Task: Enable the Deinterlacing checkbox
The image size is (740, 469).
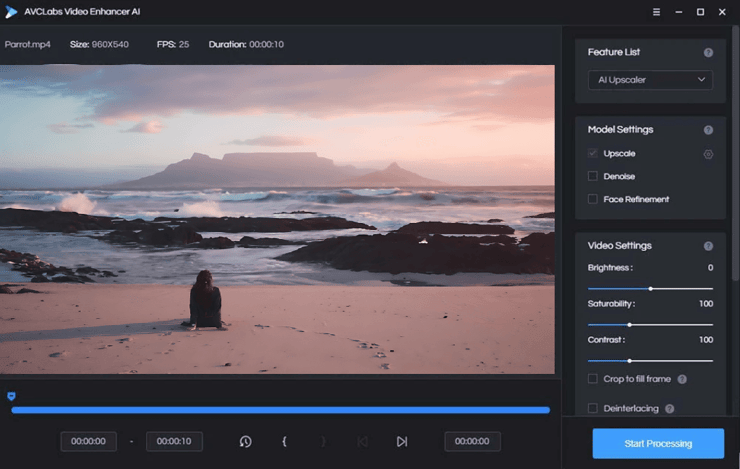Action: click(x=592, y=408)
